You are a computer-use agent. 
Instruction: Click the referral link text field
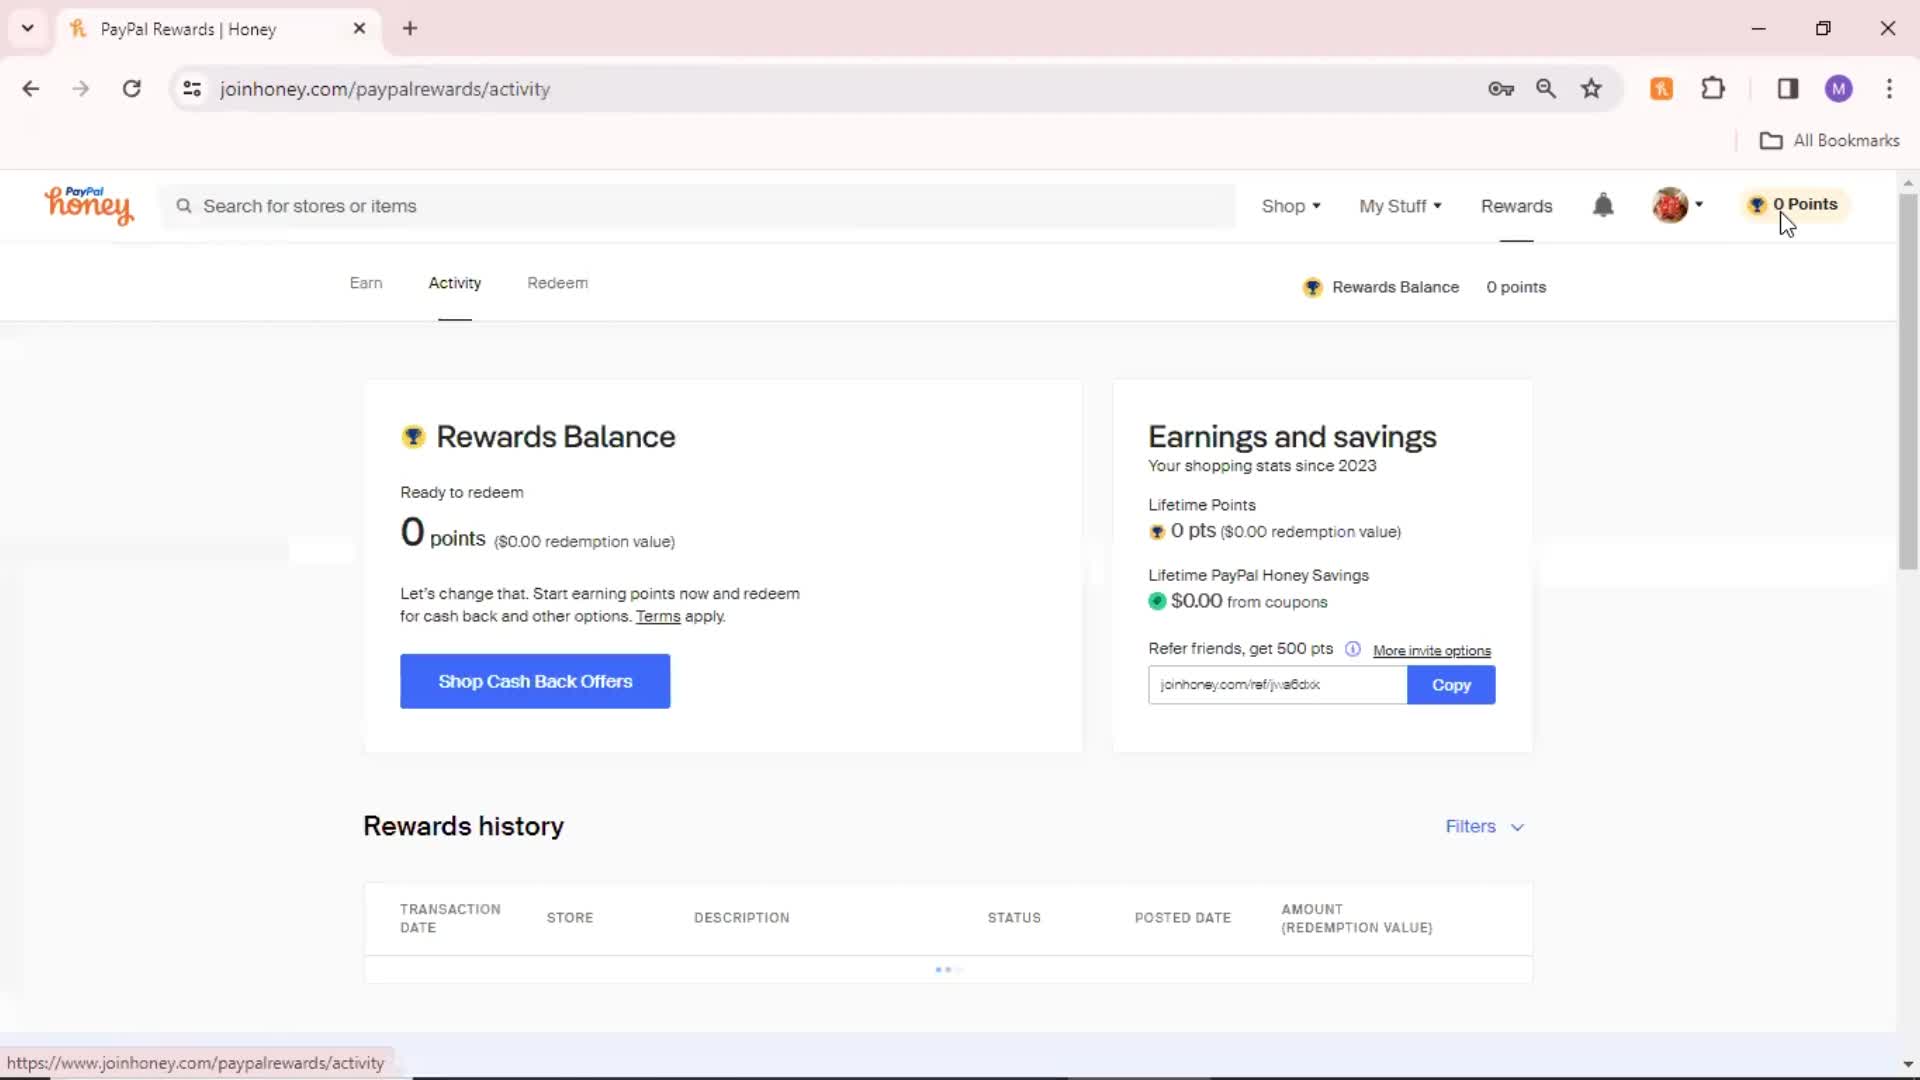pos(1277,685)
